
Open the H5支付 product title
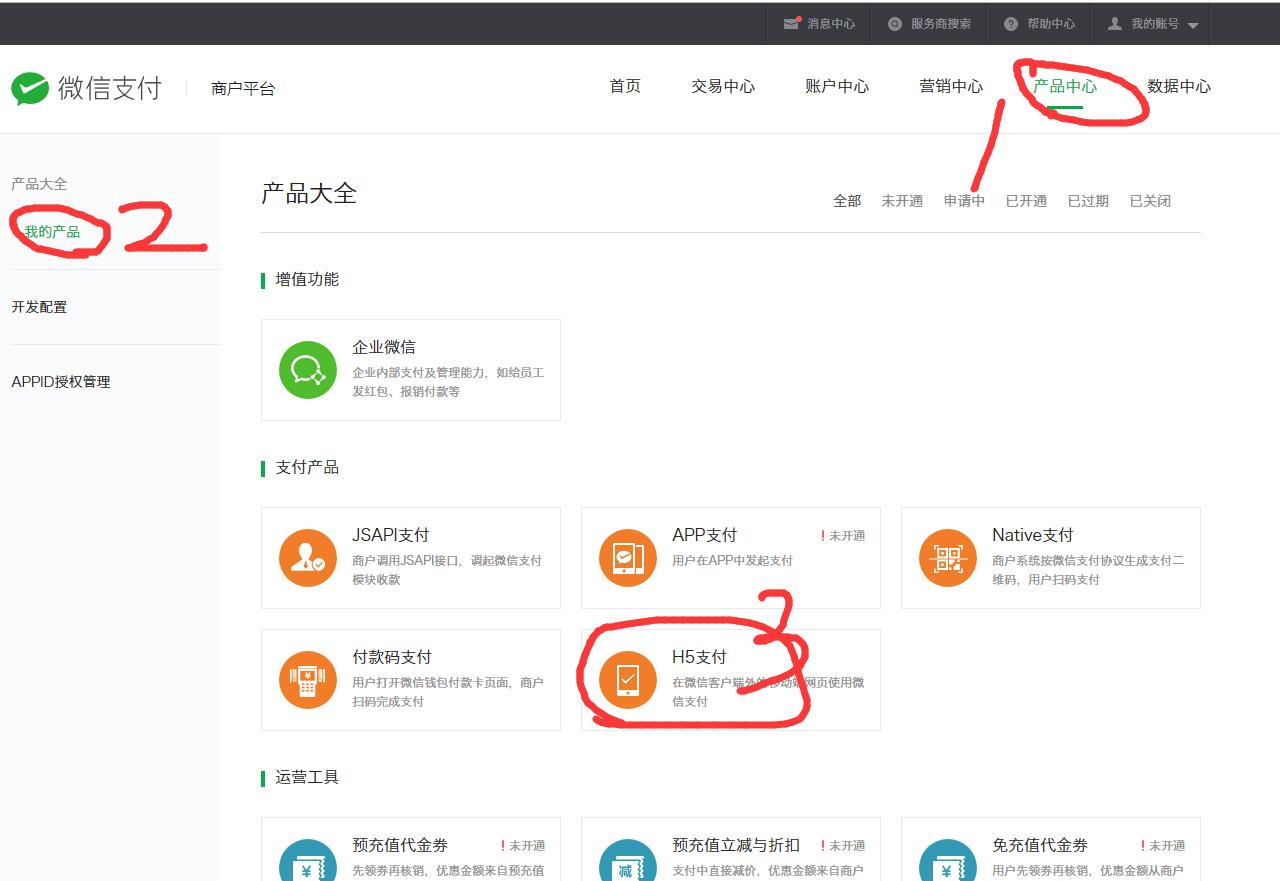tap(699, 657)
